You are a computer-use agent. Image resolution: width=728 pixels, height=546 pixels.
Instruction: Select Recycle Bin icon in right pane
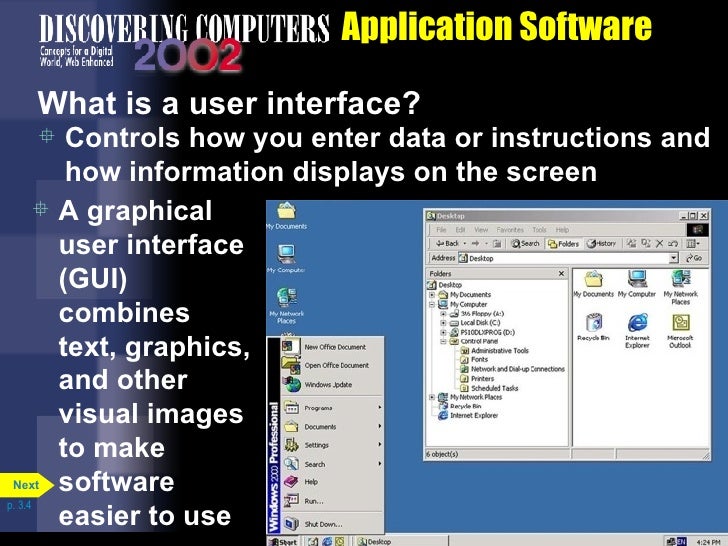point(593,327)
